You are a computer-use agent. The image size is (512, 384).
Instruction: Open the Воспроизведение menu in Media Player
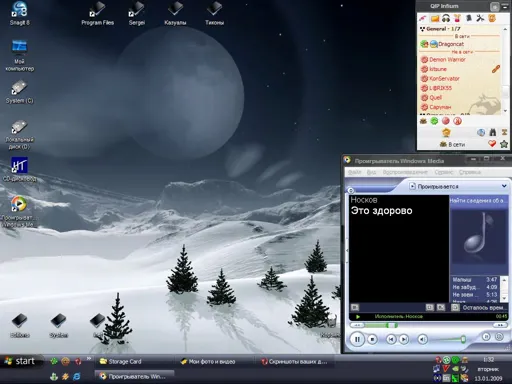pyautogui.click(x=405, y=172)
